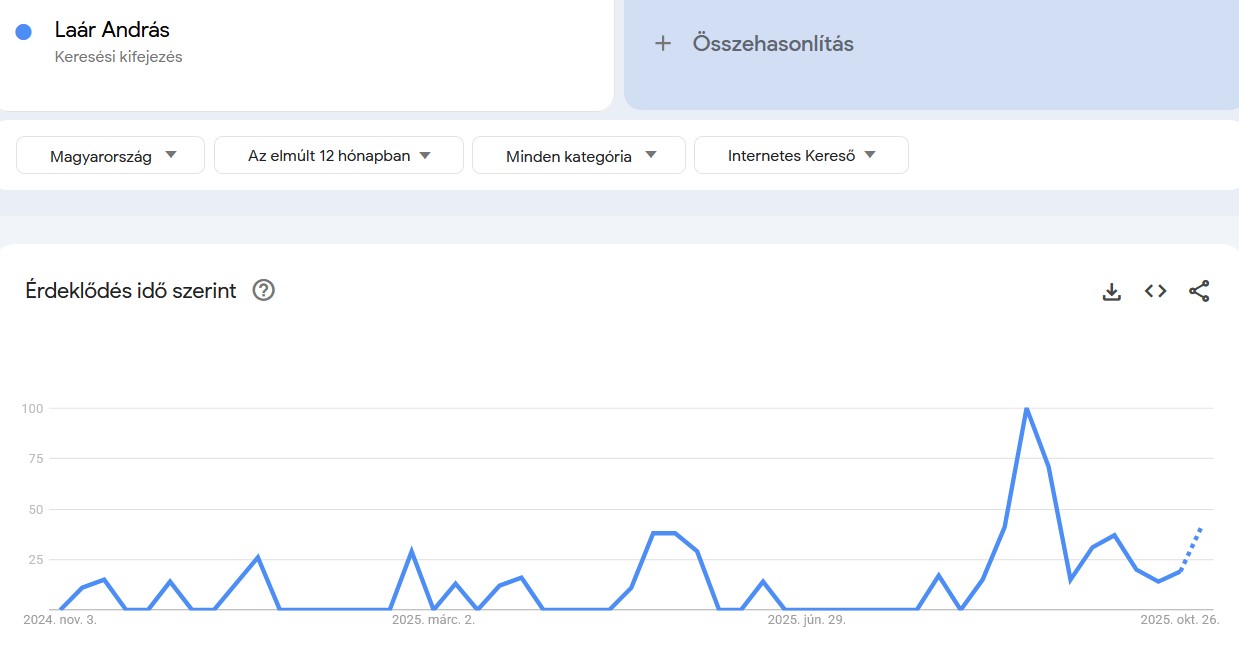Click the blue dot beside Laár András
1239x660 pixels.
[x=23, y=30]
